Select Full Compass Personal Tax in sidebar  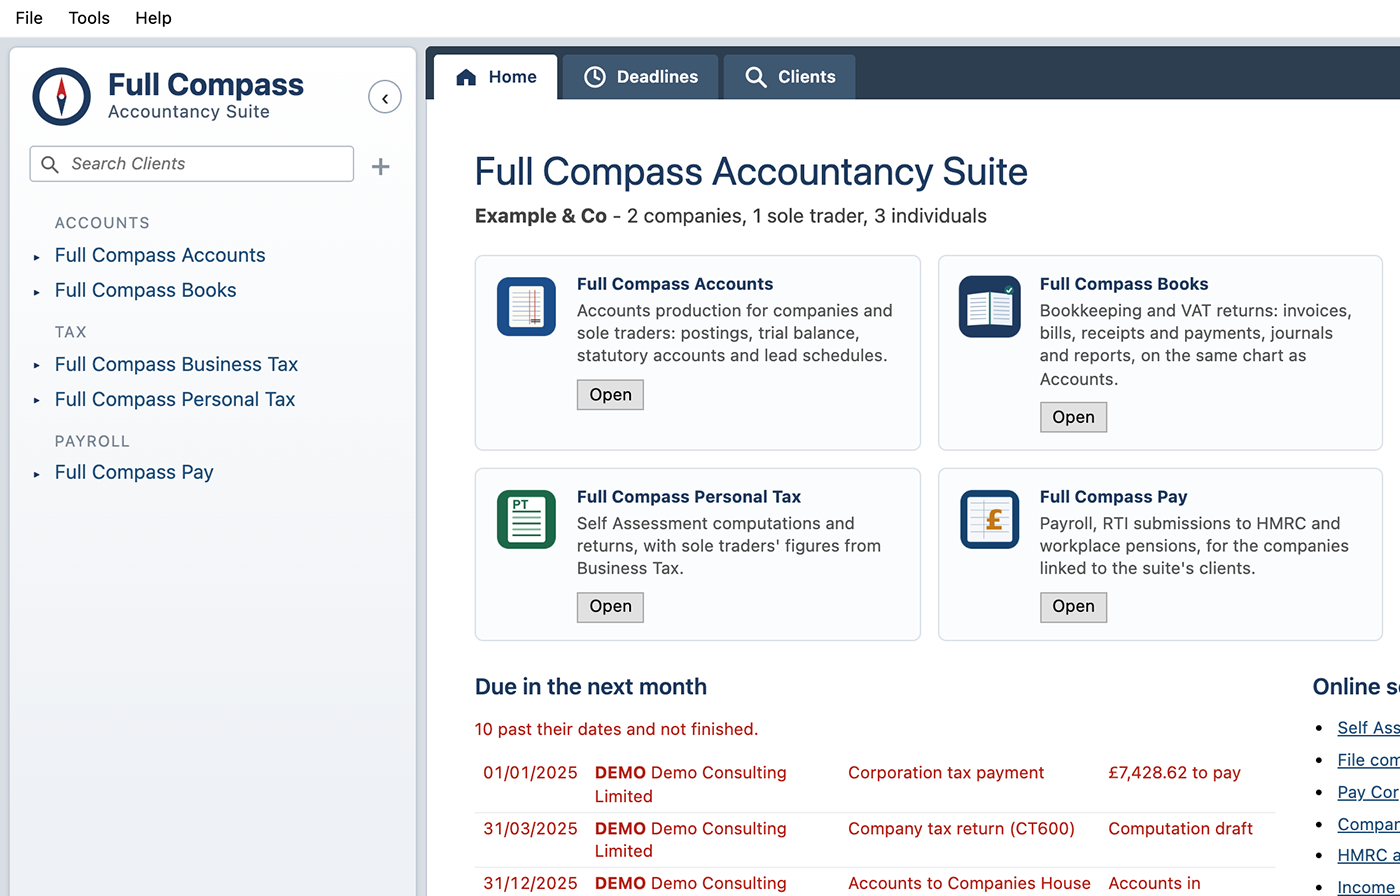(x=175, y=399)
